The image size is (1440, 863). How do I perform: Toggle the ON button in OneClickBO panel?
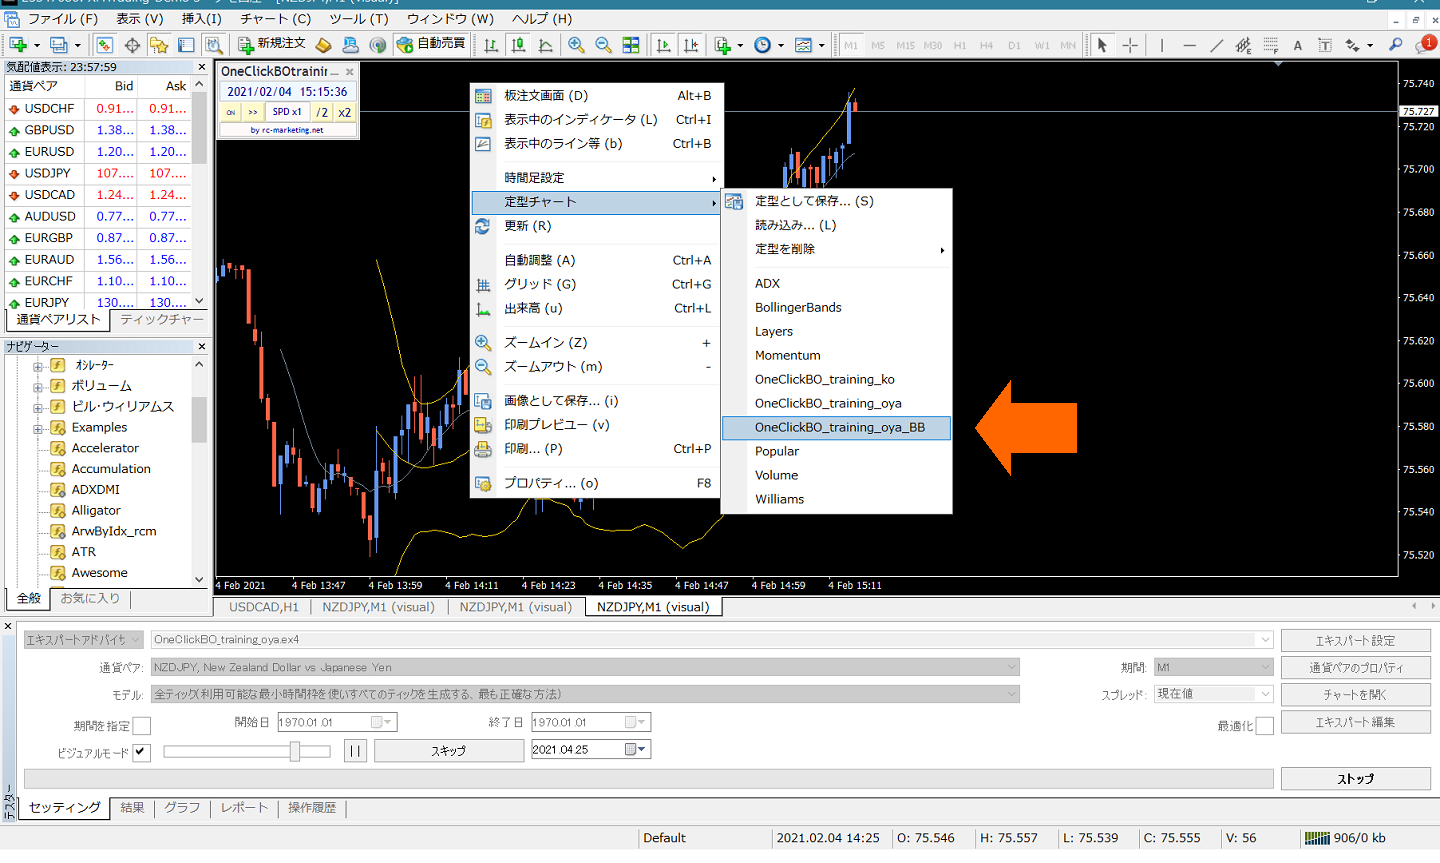pos(231,112)
